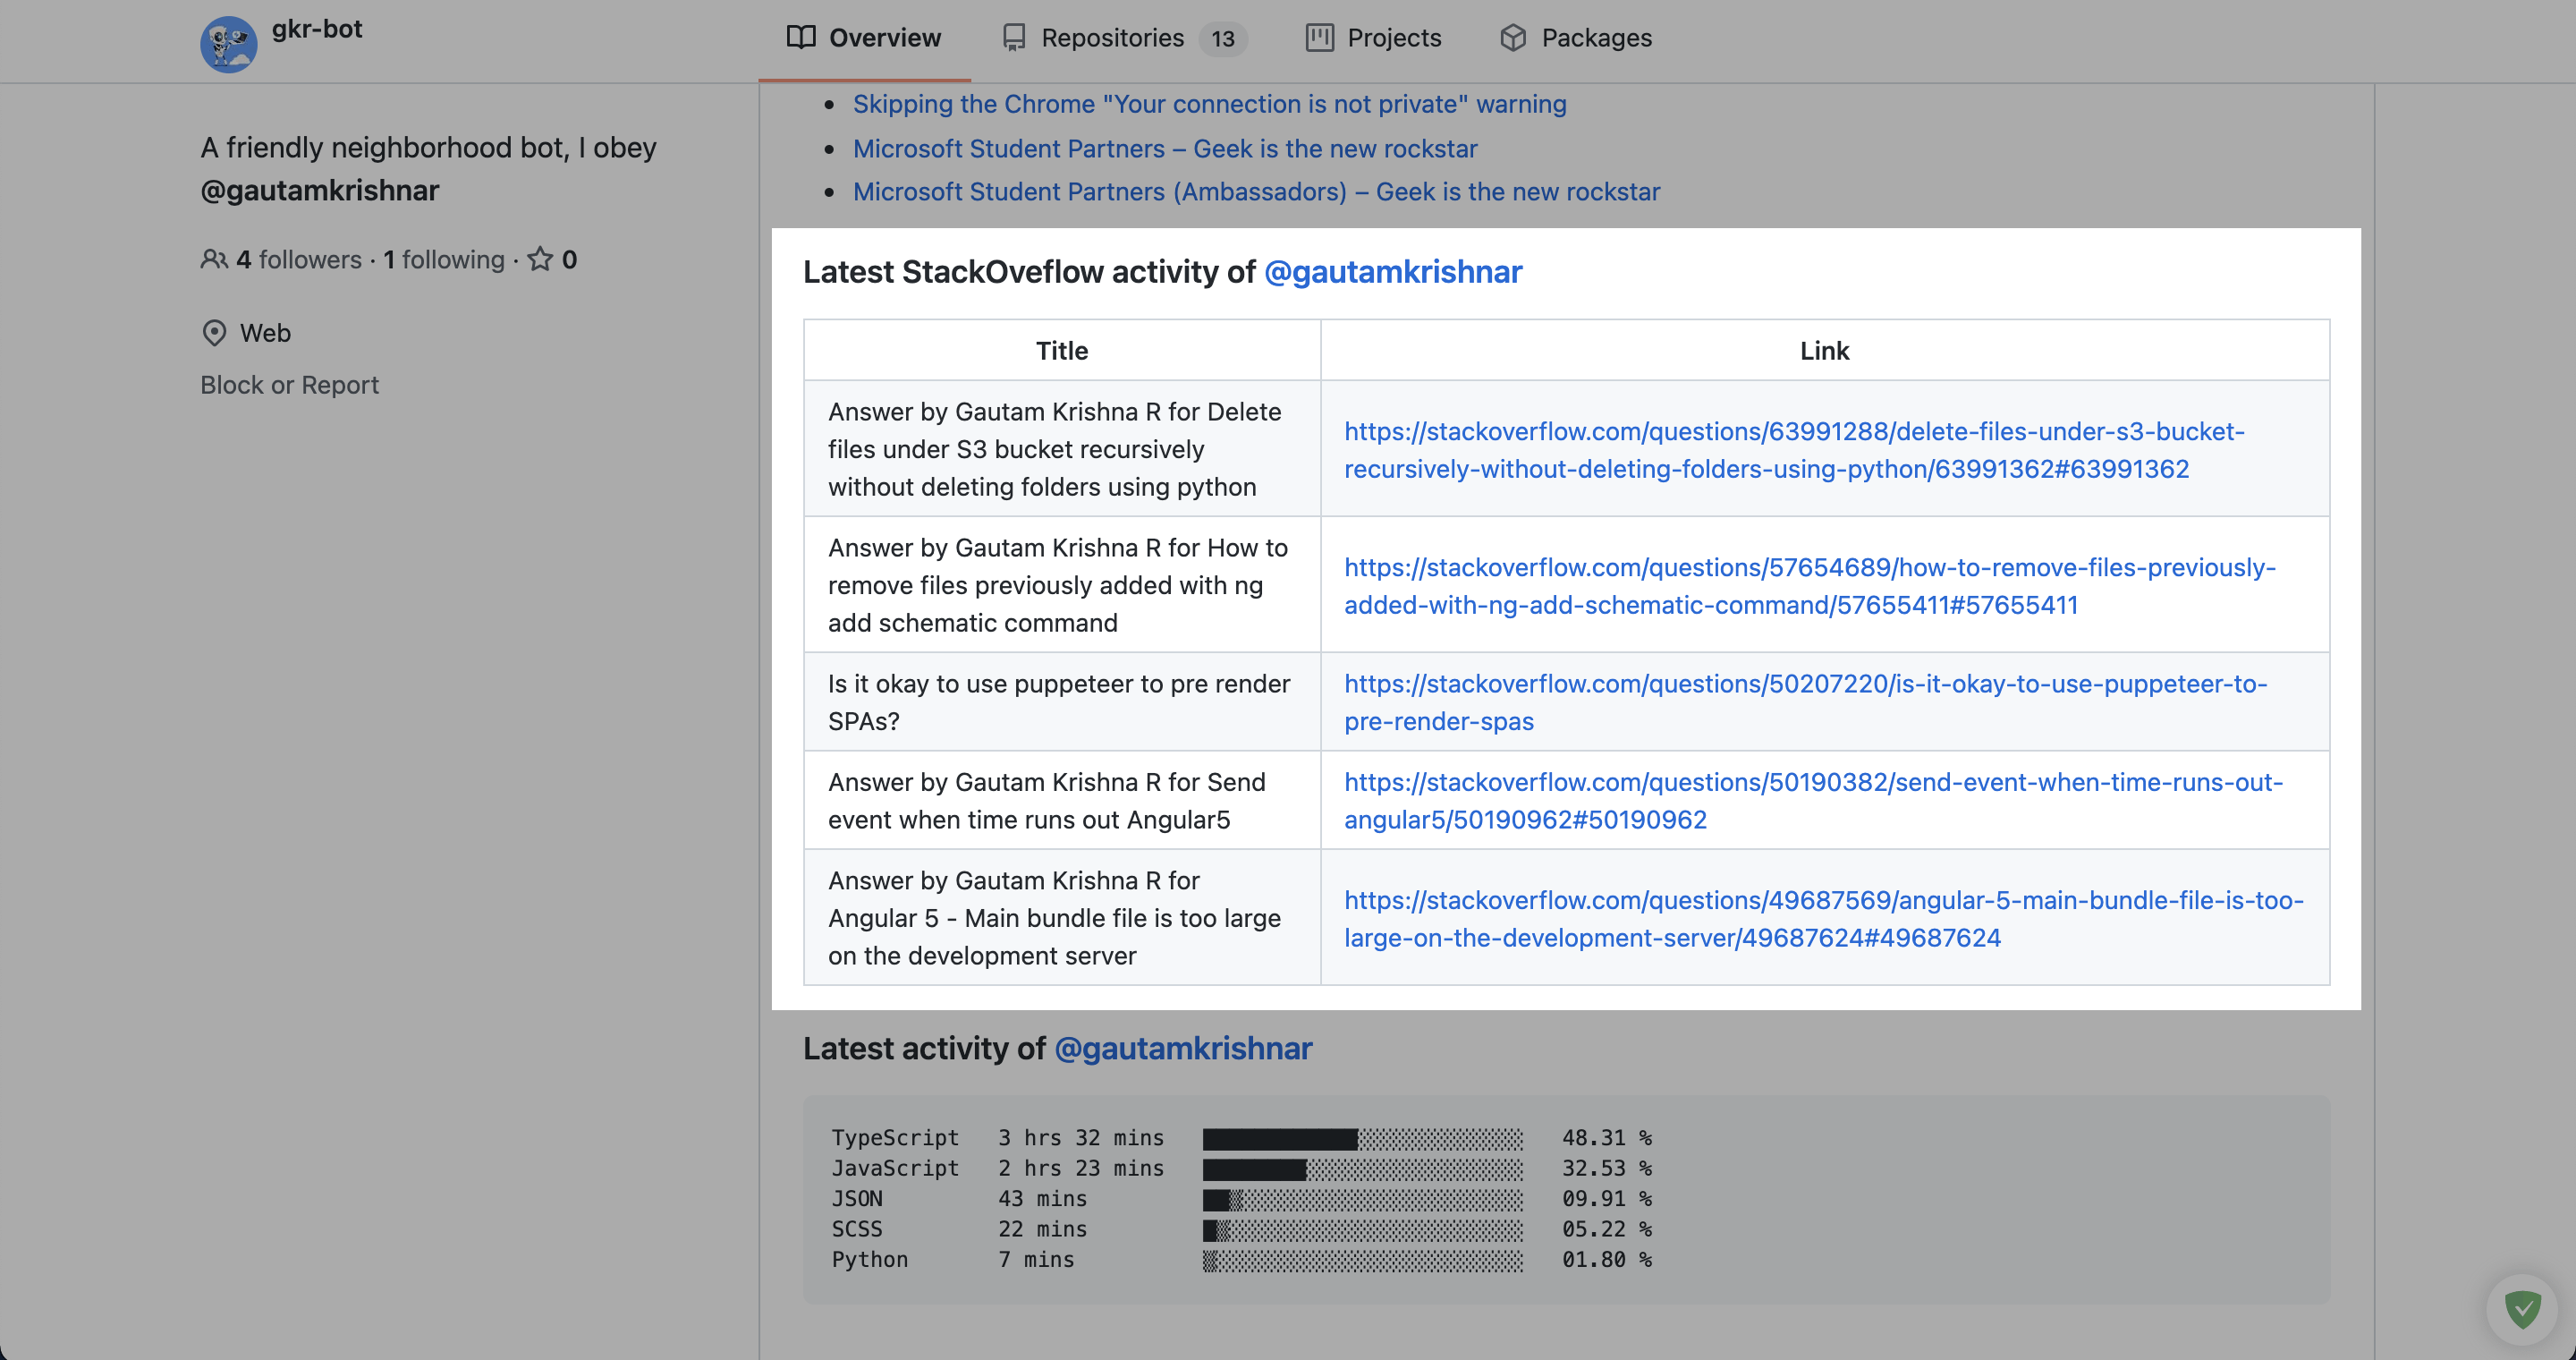View the 4 followers list

click(x=299, y=260)
